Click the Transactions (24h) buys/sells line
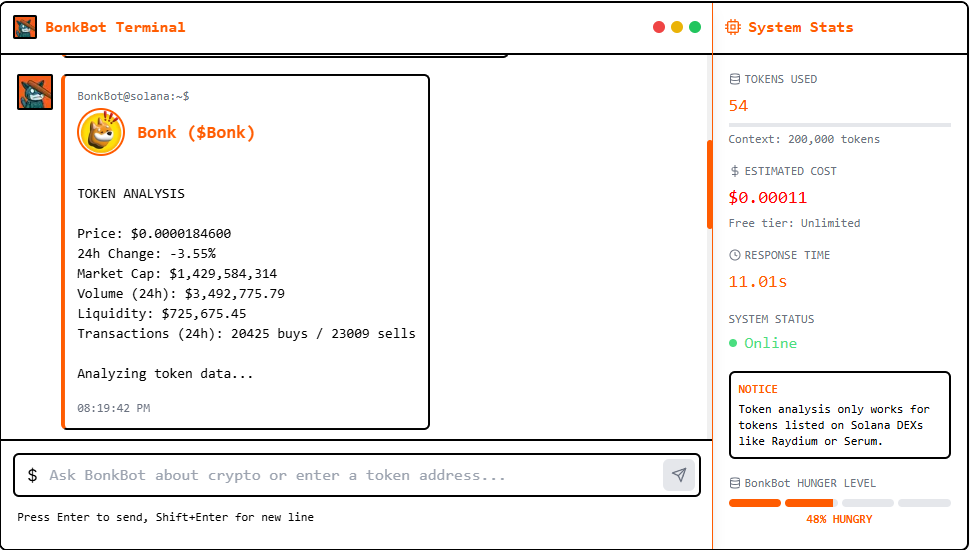970x550 pixels. 246,333
